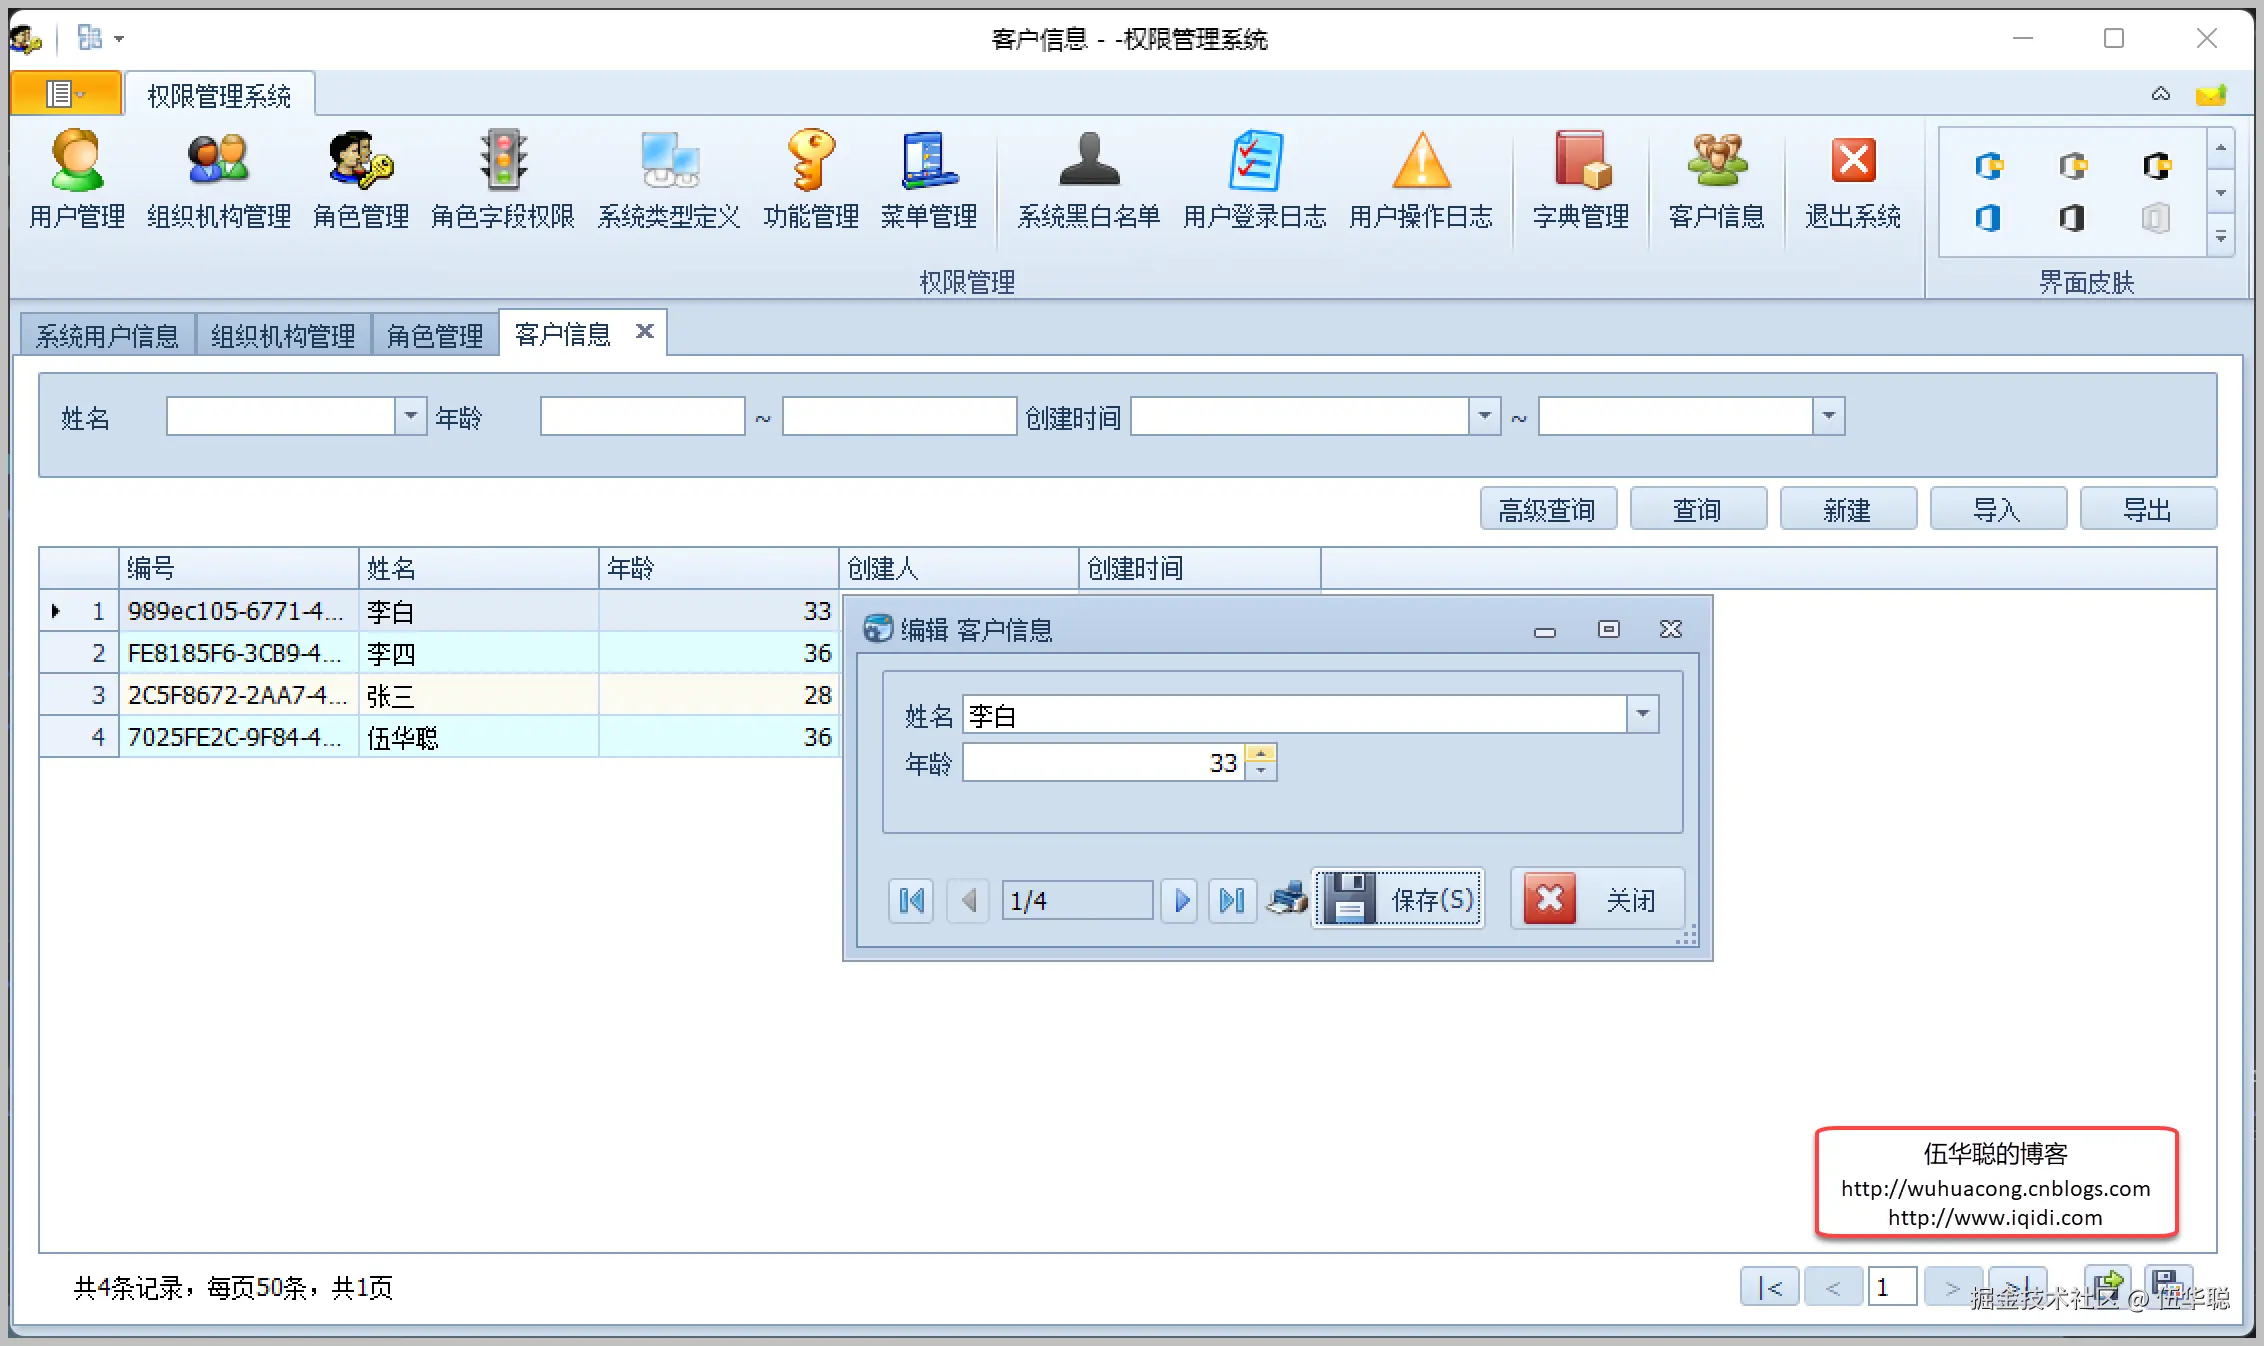
Task: Expand the 姓名 search filter dropdown
Action: coord(410,416)
